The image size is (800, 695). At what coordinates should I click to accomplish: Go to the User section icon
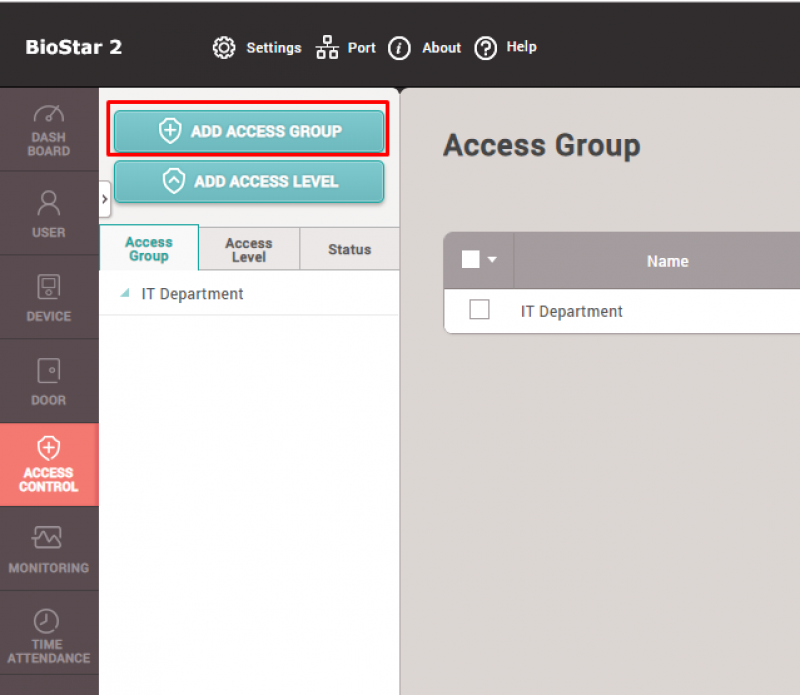pyautogui.click(x=48, y=203)
